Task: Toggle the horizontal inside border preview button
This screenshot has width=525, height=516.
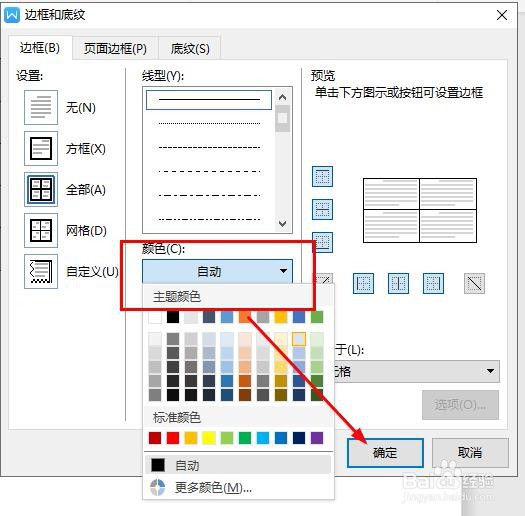Action: pyautogui.click(x=322, y=209)
